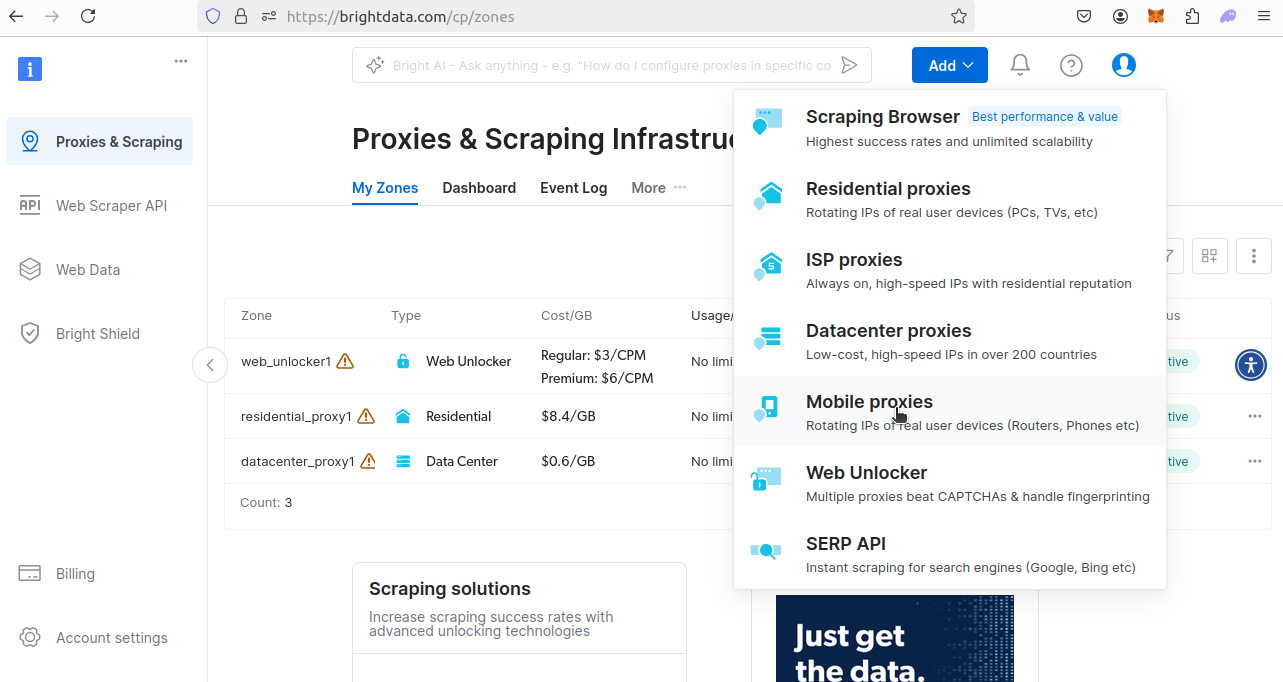Select Datacenter proxies menu entry
Viewport: 1283px width, 682px height.
(x=950, y=341)
